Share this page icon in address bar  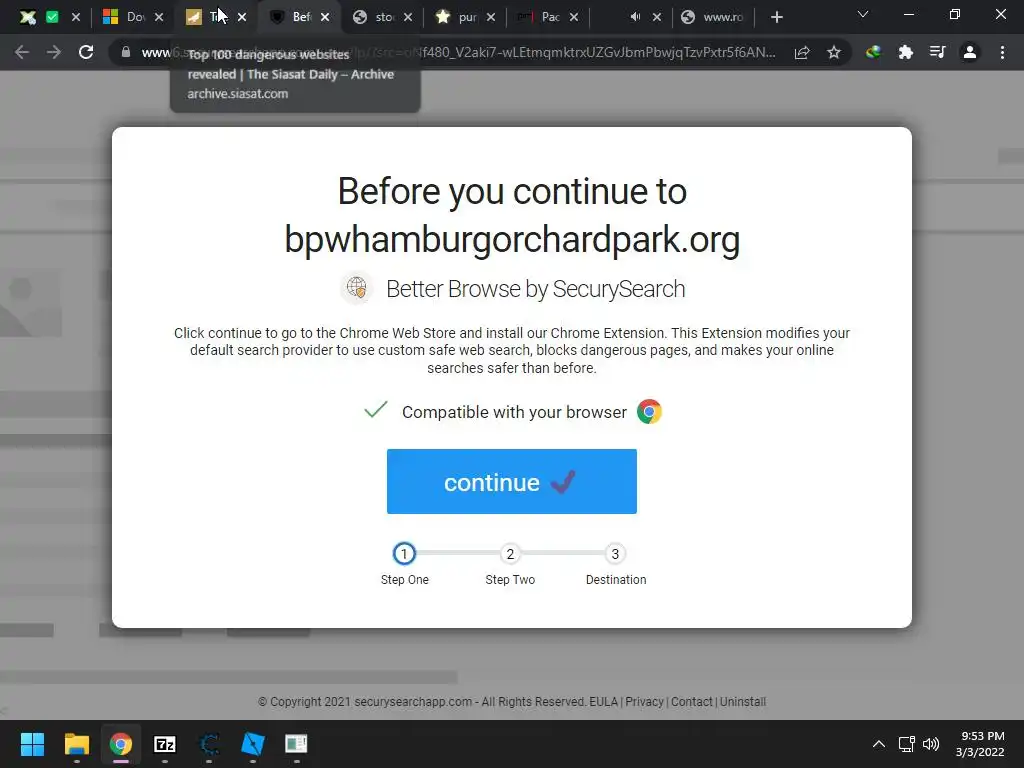pos(802,52)
